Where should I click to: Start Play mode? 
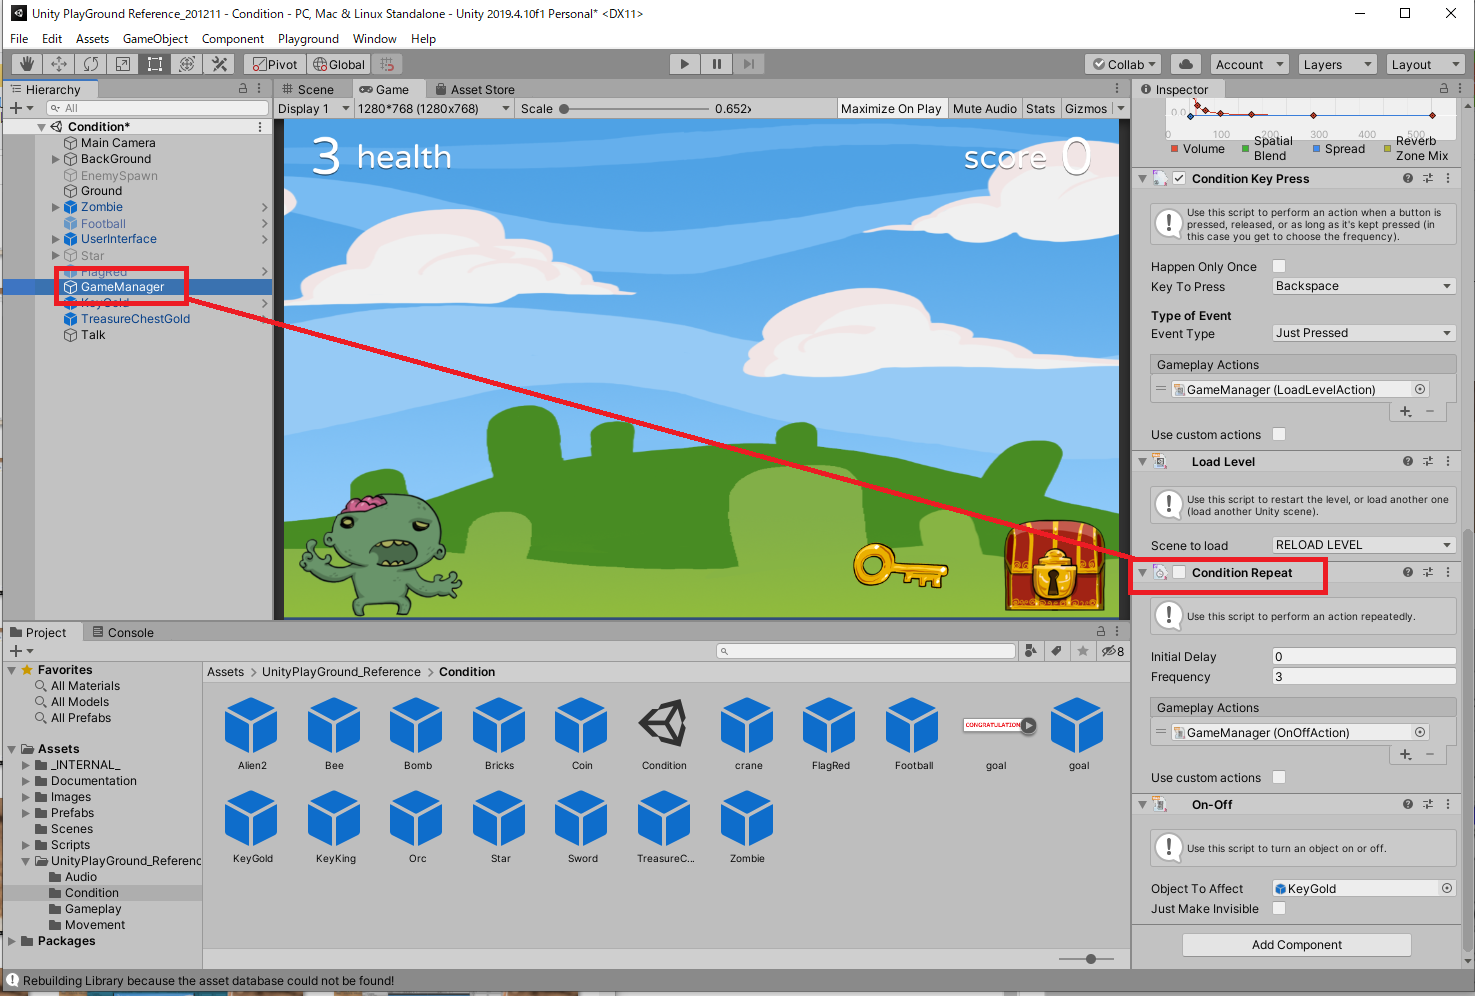(x=684, y=64)
